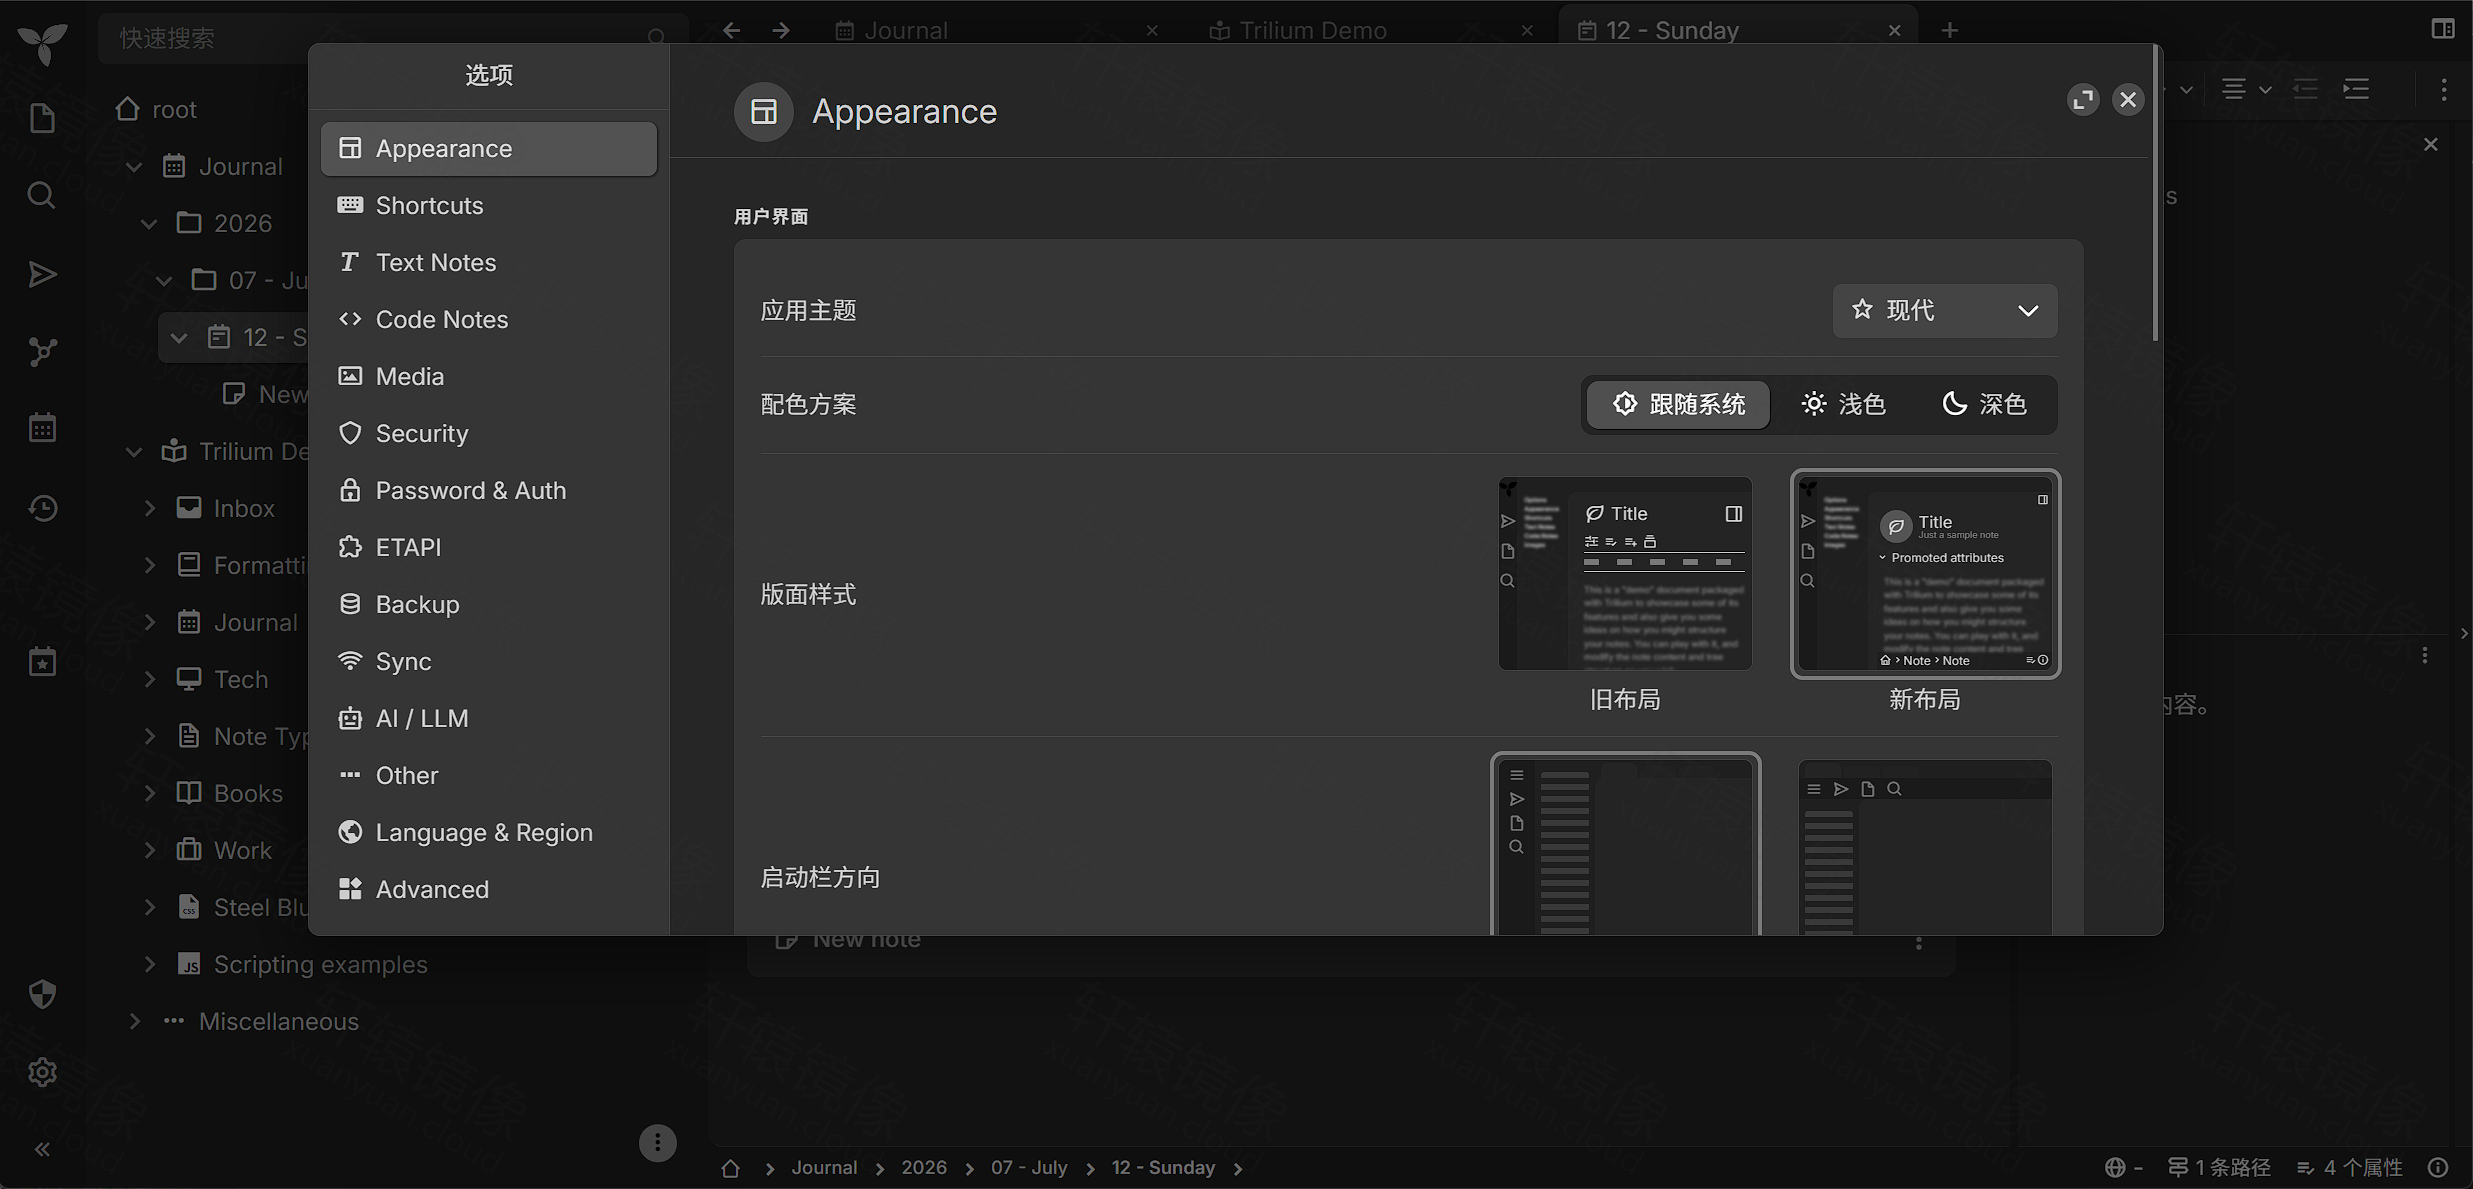Expand the Inbox tree node
The height and width of the screenshot is (1189, 2473).
tap(150, 509)
